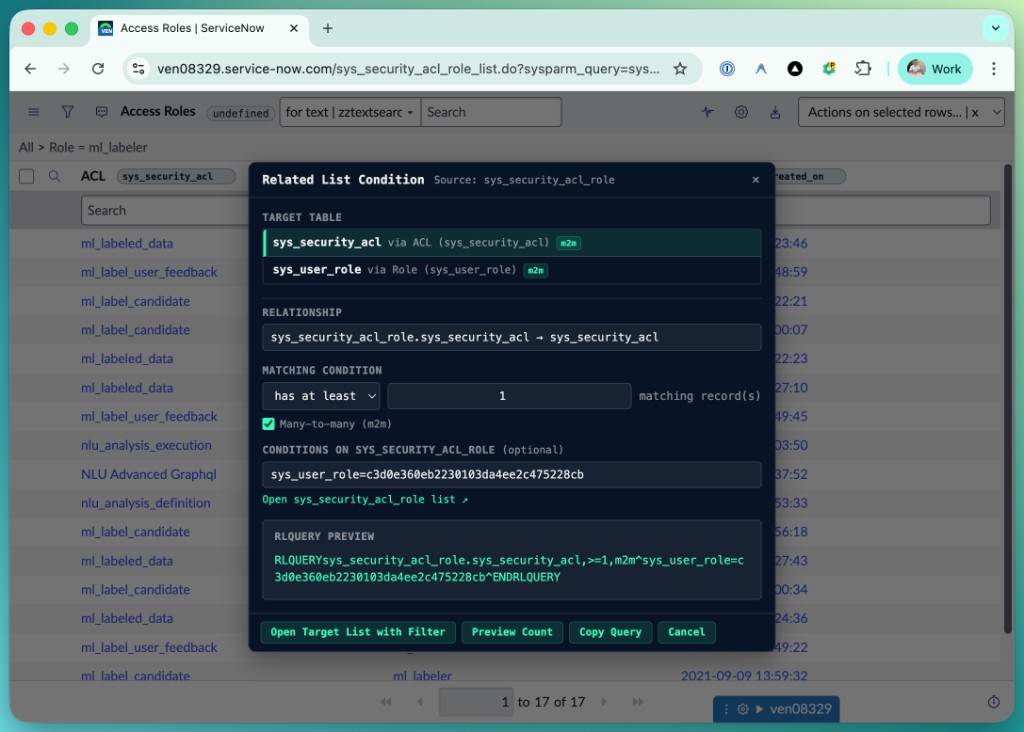This screenshot has width=1024, height=732.
Task: Click the activity stream lightning icon
Action: (707, 113)
